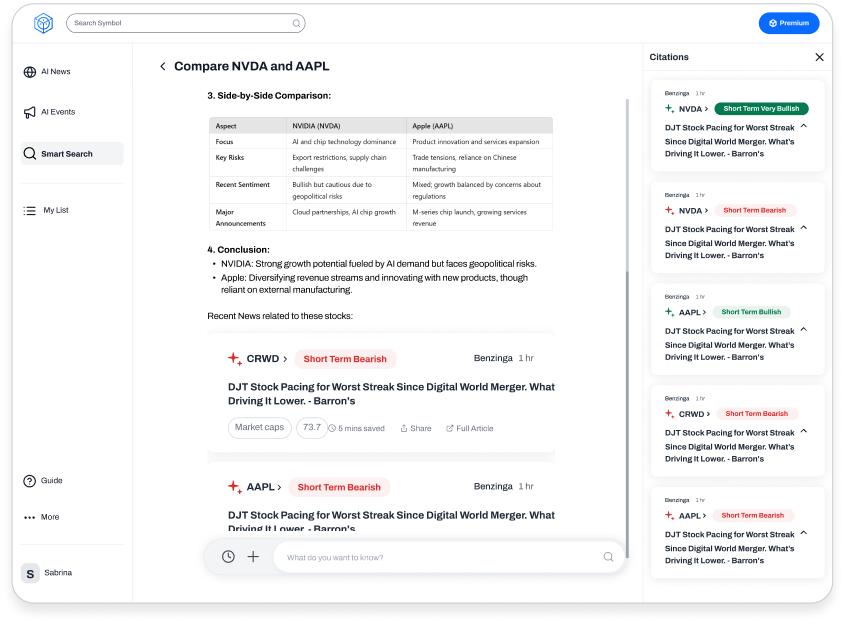
Task: Open AAPL ticker in the Bearish citation
Action: click(692, 516)
